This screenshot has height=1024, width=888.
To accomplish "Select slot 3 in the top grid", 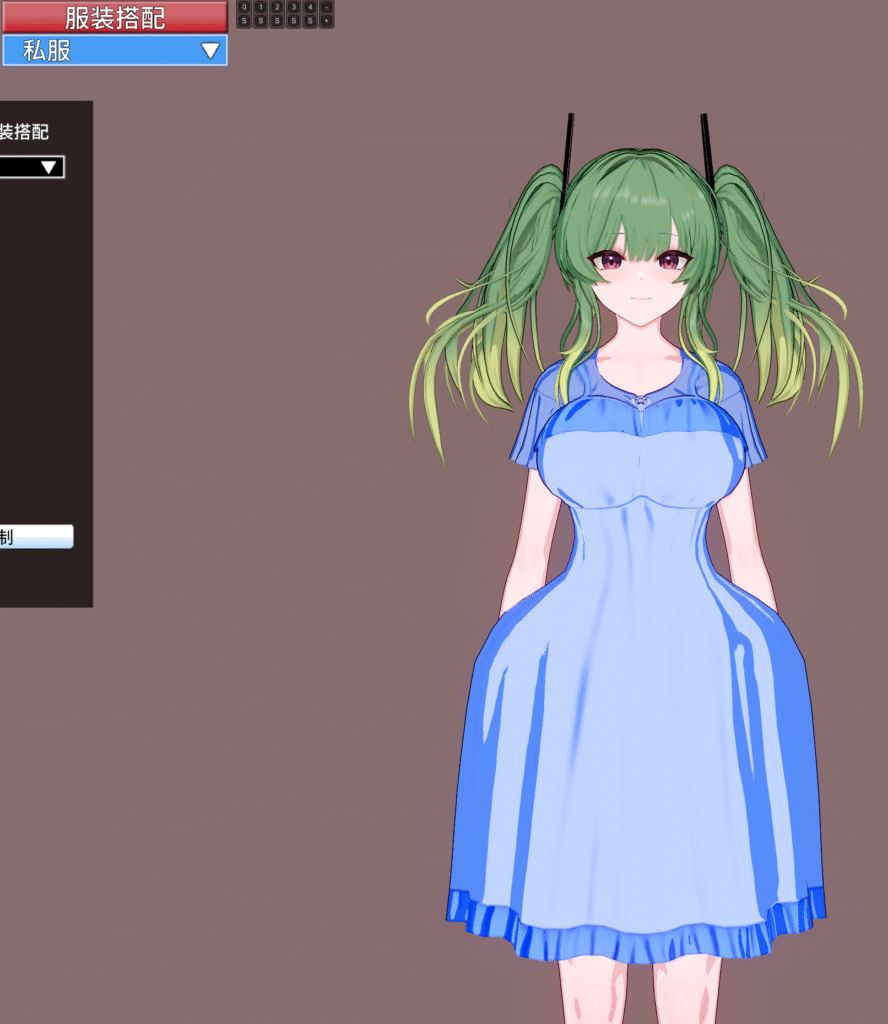I will [x=293, y=7].
